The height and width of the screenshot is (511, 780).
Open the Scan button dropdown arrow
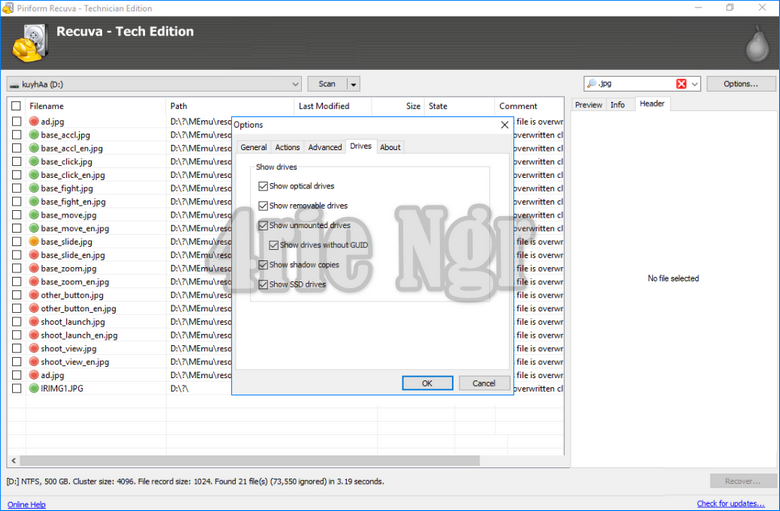(353, 84)
